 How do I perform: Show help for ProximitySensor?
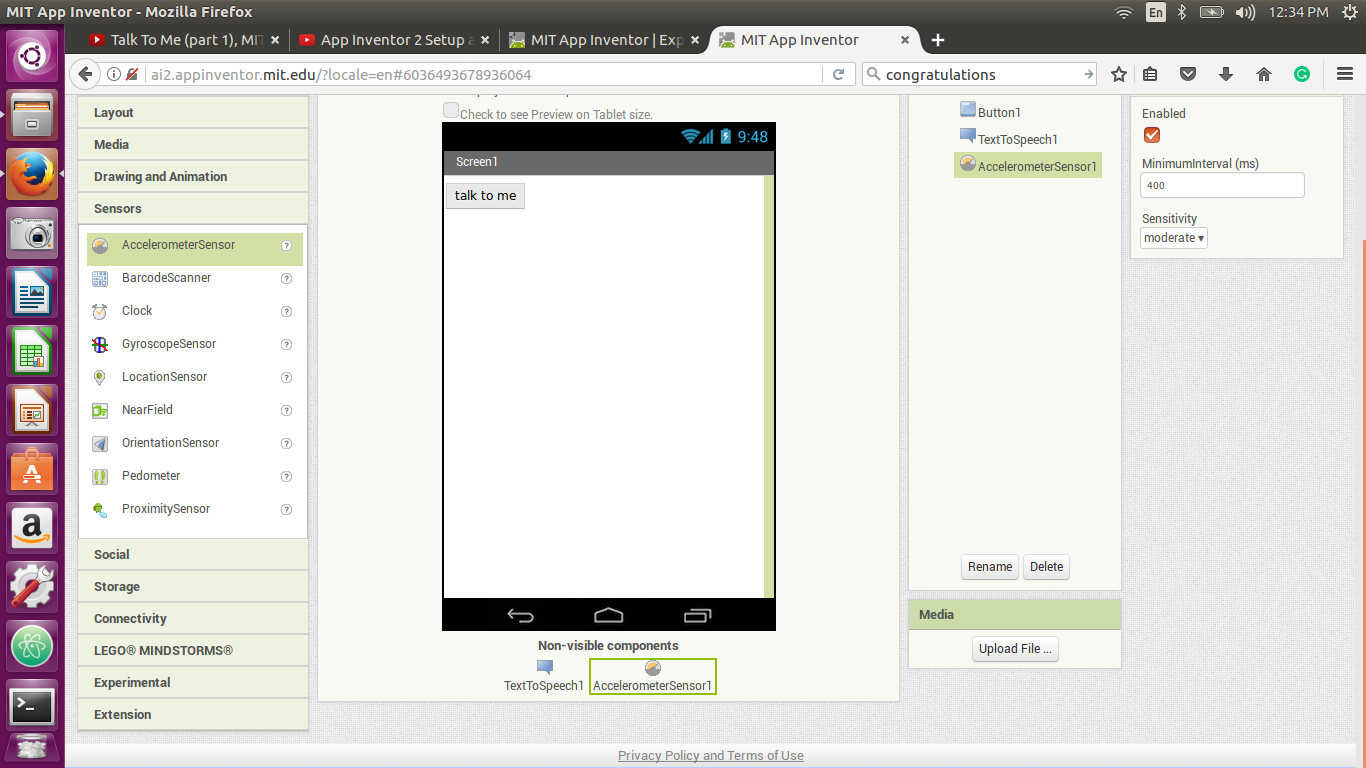click(286, 509)
